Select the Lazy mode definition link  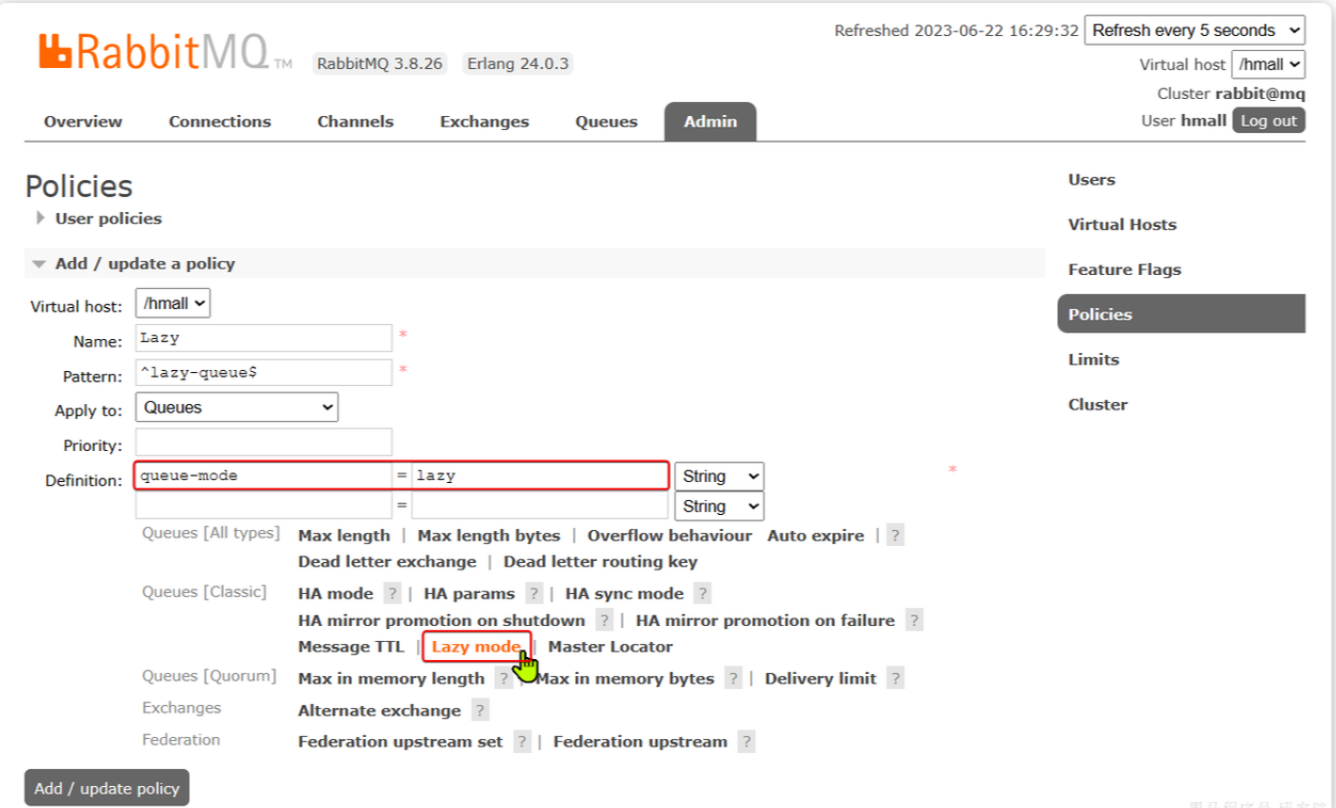click(x=475, y=647)
